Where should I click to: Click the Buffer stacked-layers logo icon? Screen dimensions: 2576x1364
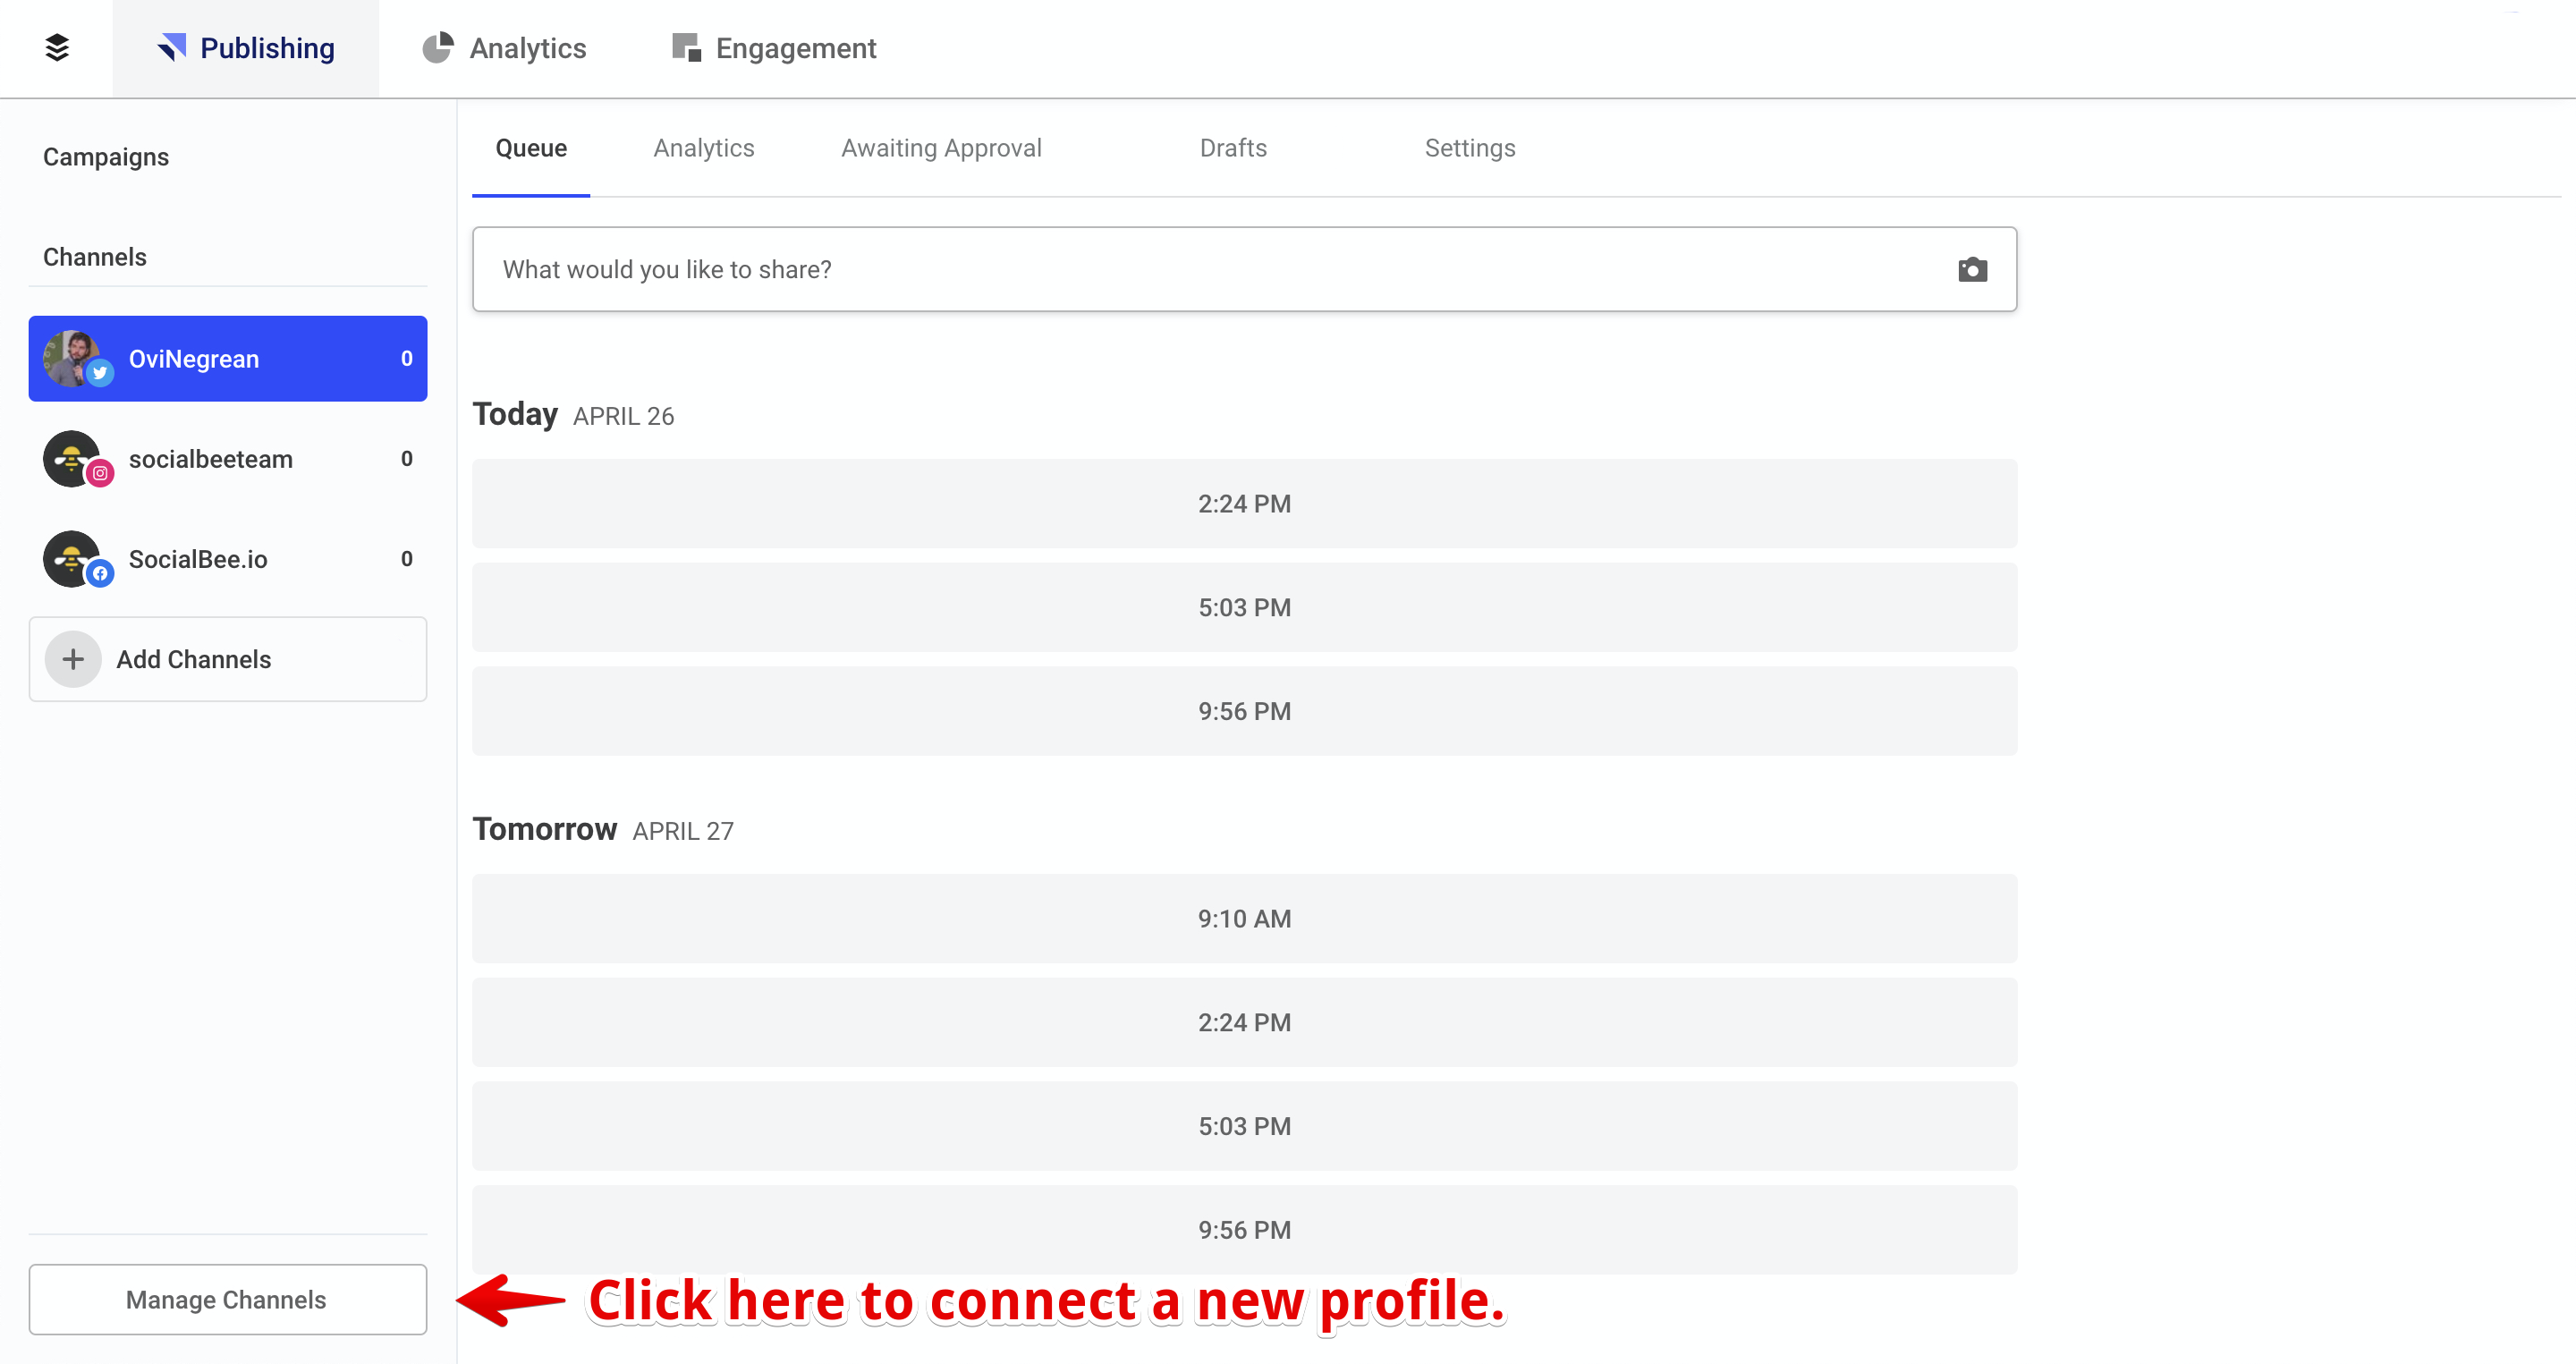click(57, 47)
